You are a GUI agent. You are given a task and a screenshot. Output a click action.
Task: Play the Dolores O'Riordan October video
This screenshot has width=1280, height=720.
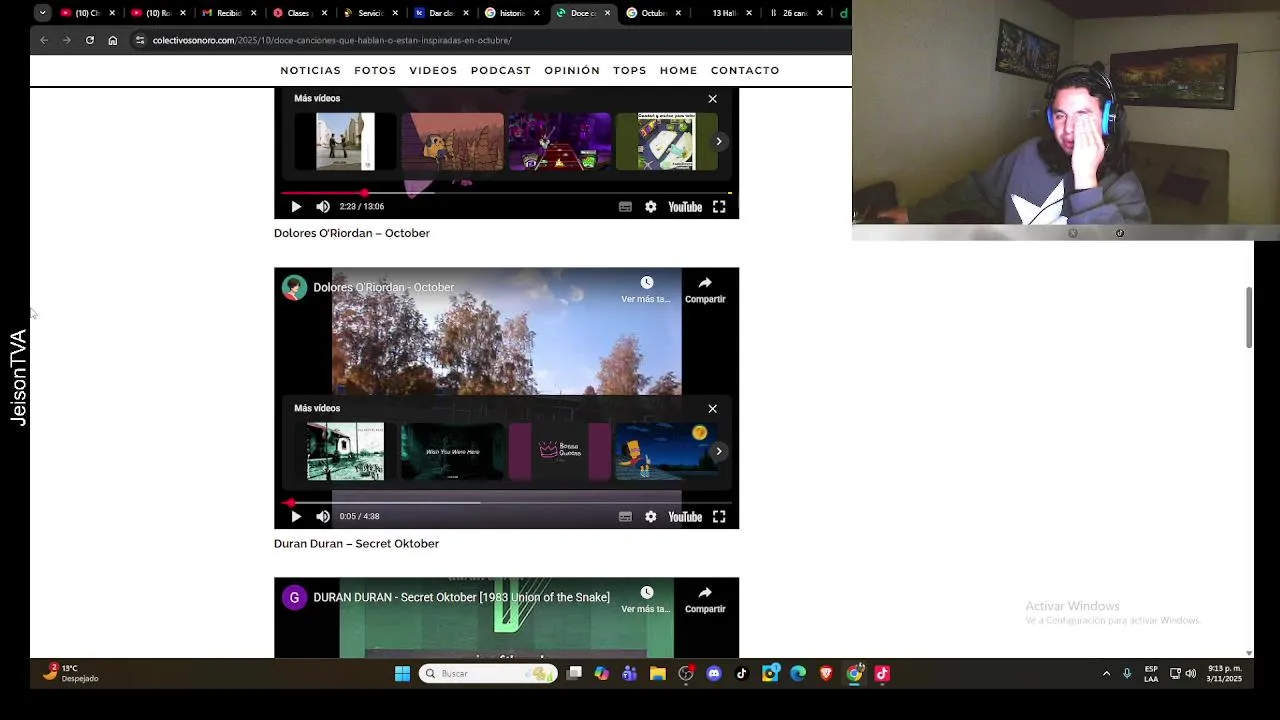pos(296,517)
